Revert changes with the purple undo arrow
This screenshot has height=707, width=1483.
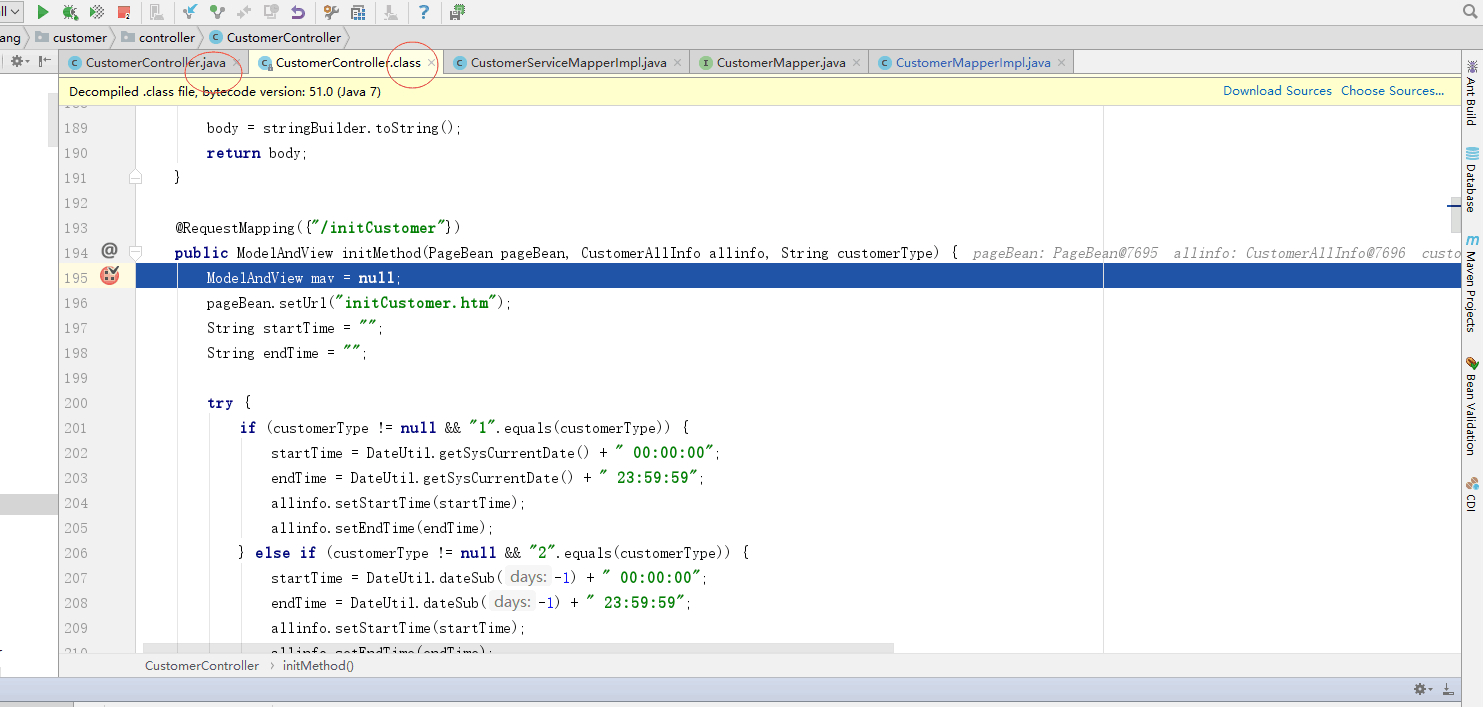[298, 12]
